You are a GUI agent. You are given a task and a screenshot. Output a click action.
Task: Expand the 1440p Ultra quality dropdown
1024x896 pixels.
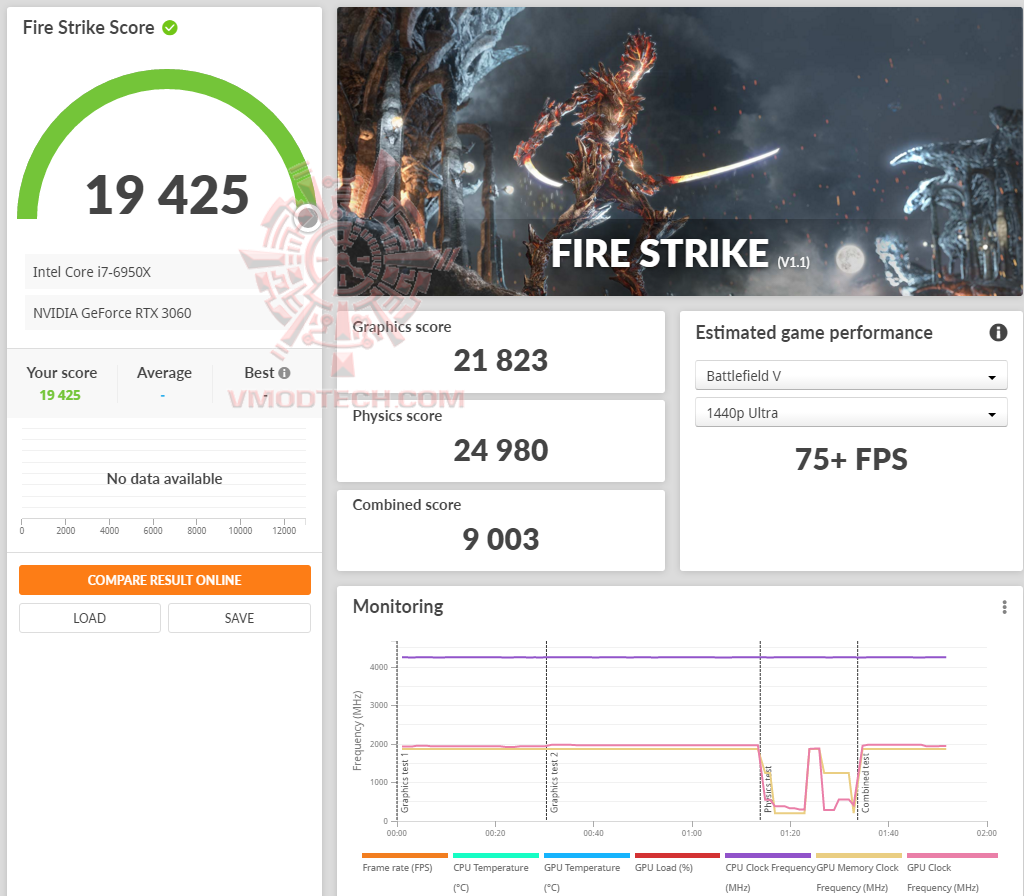click(851, 412)
